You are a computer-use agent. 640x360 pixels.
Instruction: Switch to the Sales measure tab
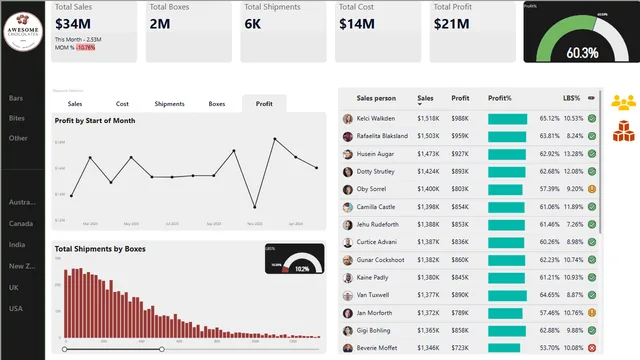click(x=75, y=104)
